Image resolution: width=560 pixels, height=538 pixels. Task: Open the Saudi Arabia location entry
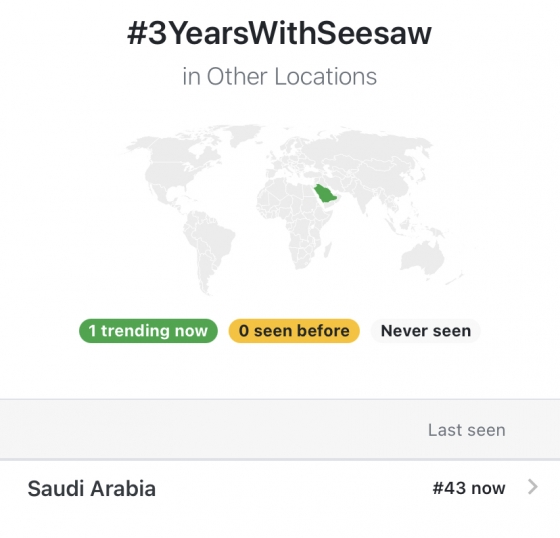click(x=280, y=488)
